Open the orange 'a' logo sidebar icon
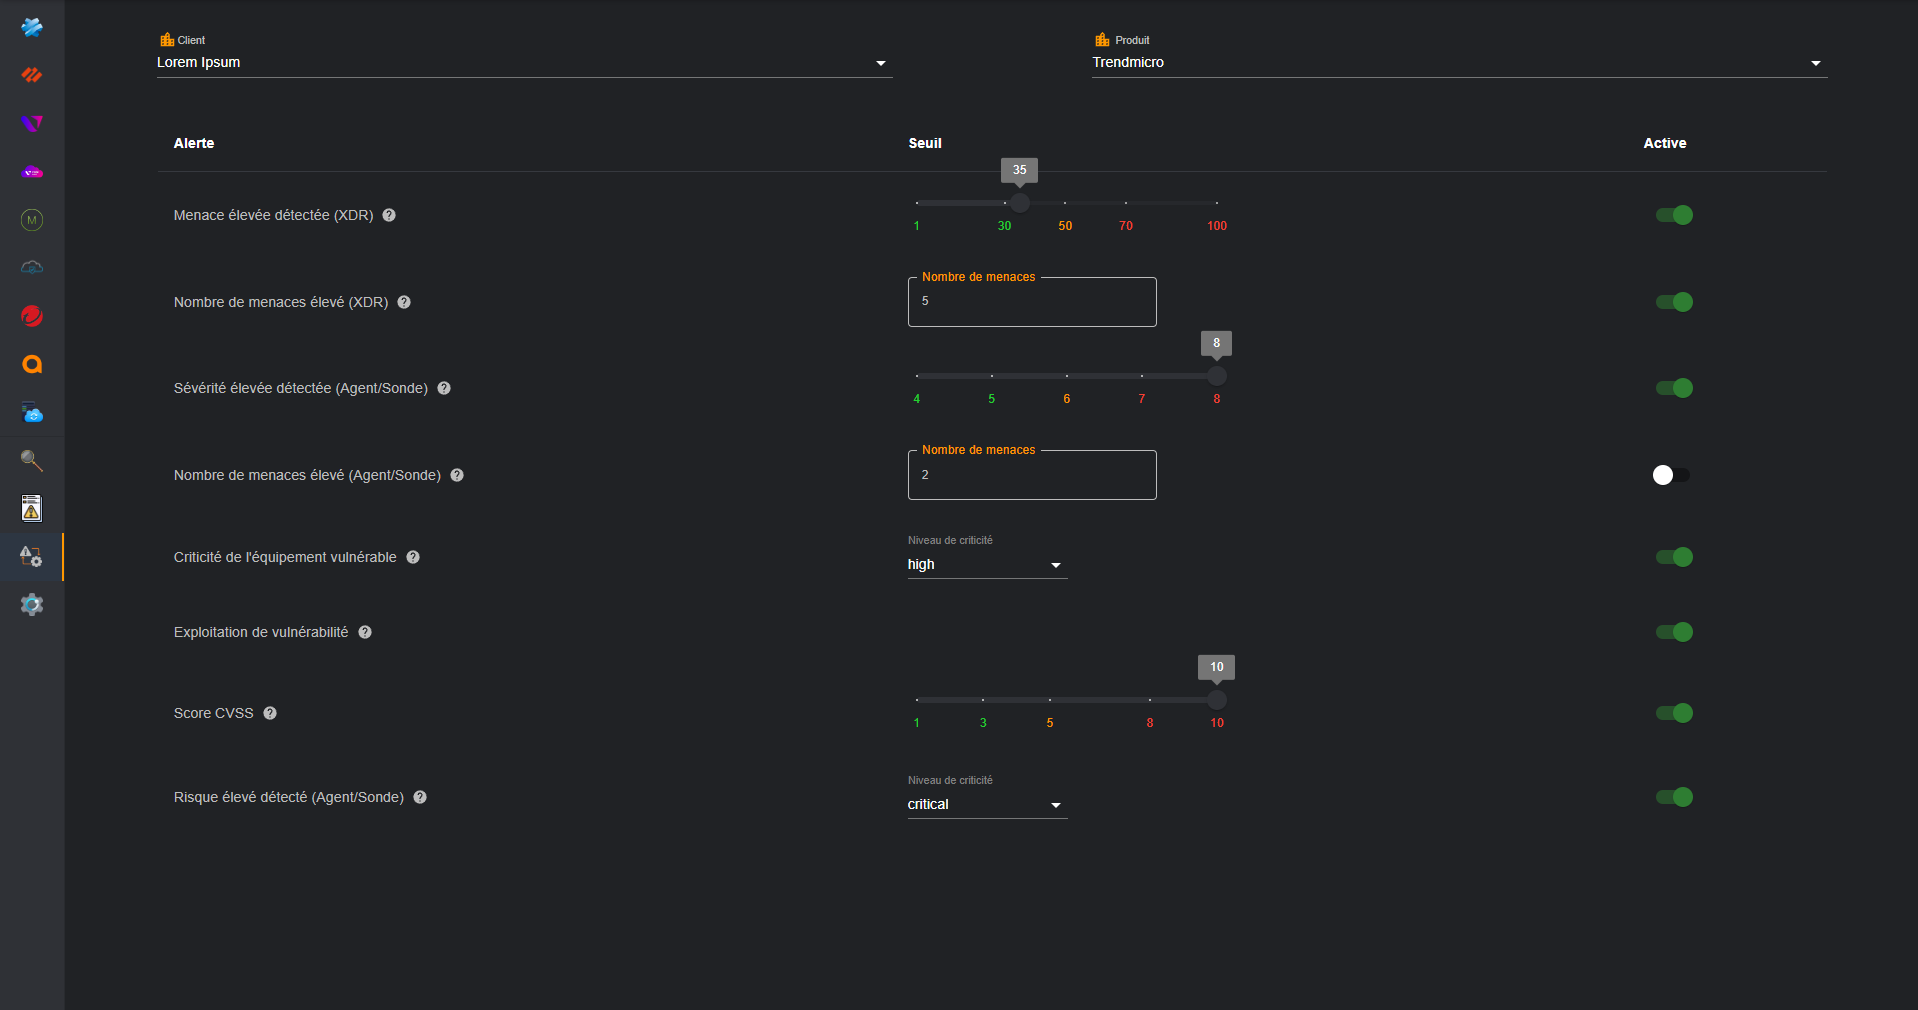The width and height of the screenshot is (1918, 1010). point(32,364)
